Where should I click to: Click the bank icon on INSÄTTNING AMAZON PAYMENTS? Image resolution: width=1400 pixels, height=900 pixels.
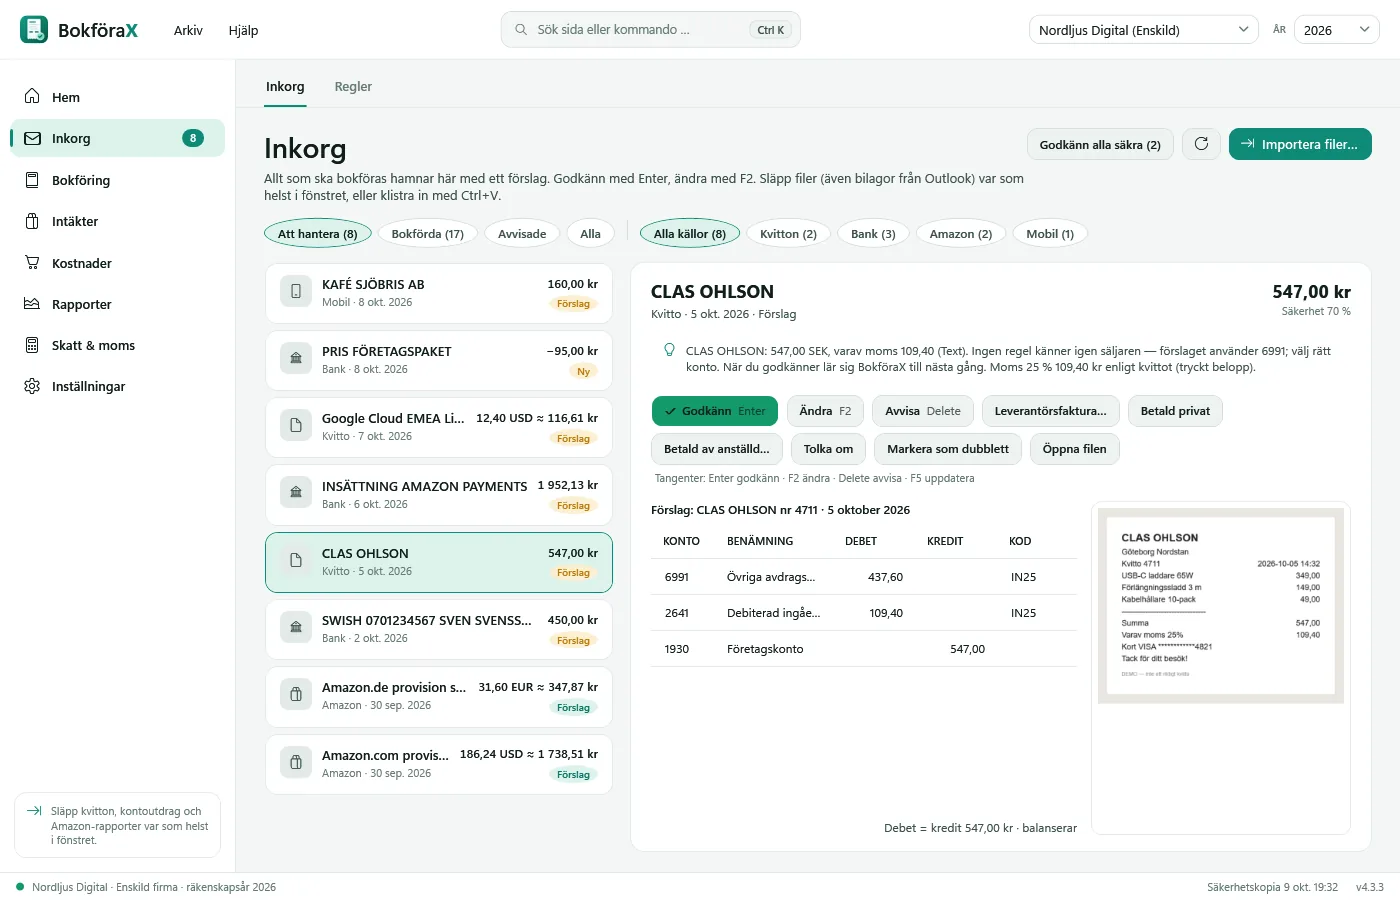tap(296, 492)
